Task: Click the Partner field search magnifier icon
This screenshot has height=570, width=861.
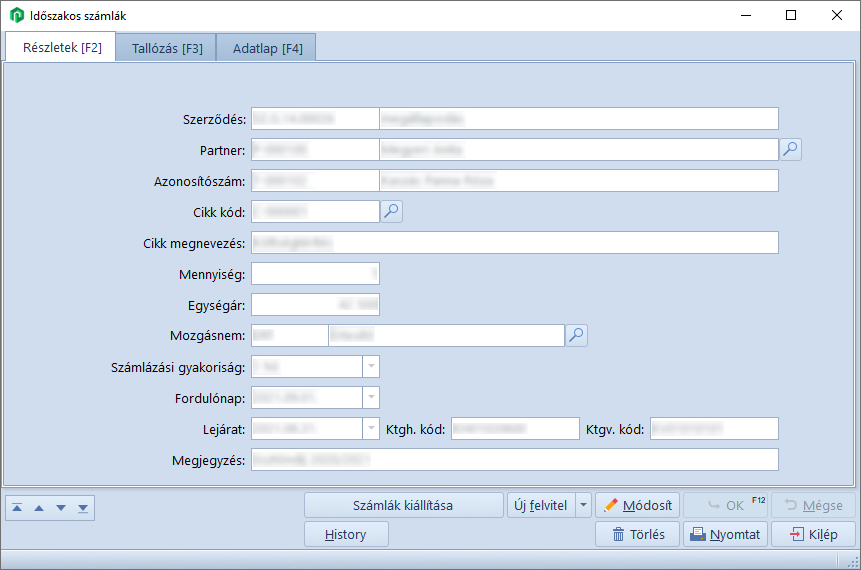Action: click(790, 150)
